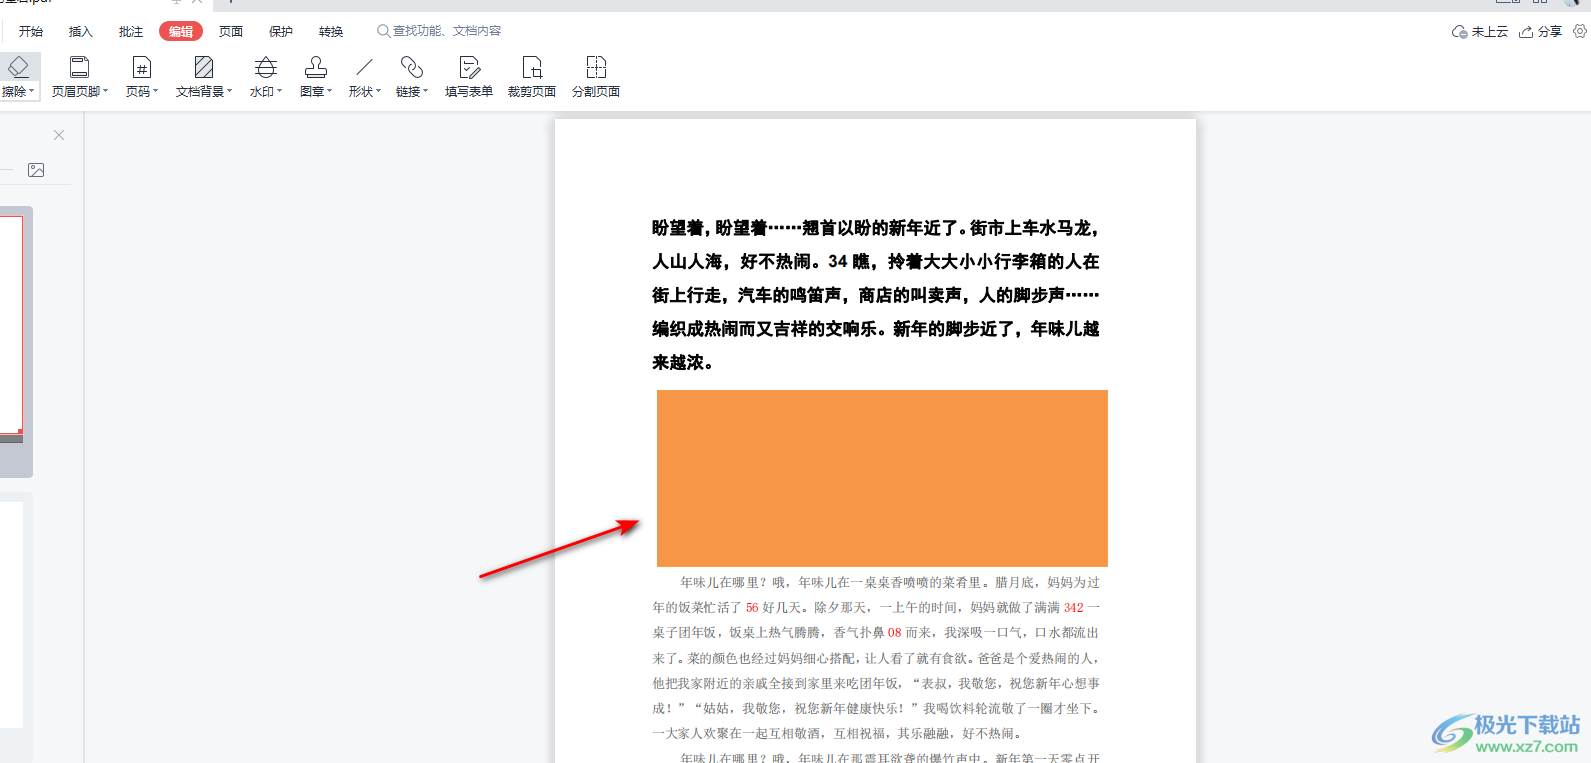Expand the 链接 dropdown arrow
Image resolution: width=1591 pixels, height=763 pixels.
click(426, 91)
